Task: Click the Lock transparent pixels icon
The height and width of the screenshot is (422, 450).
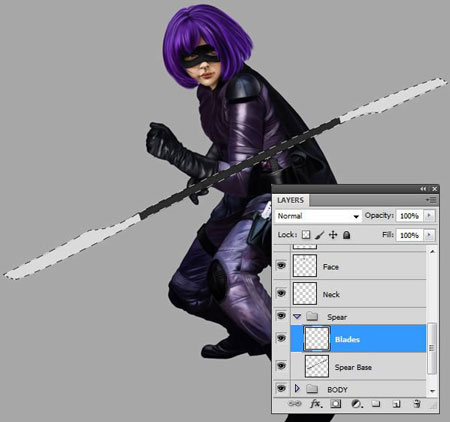Action: click(x=306, y=235)
